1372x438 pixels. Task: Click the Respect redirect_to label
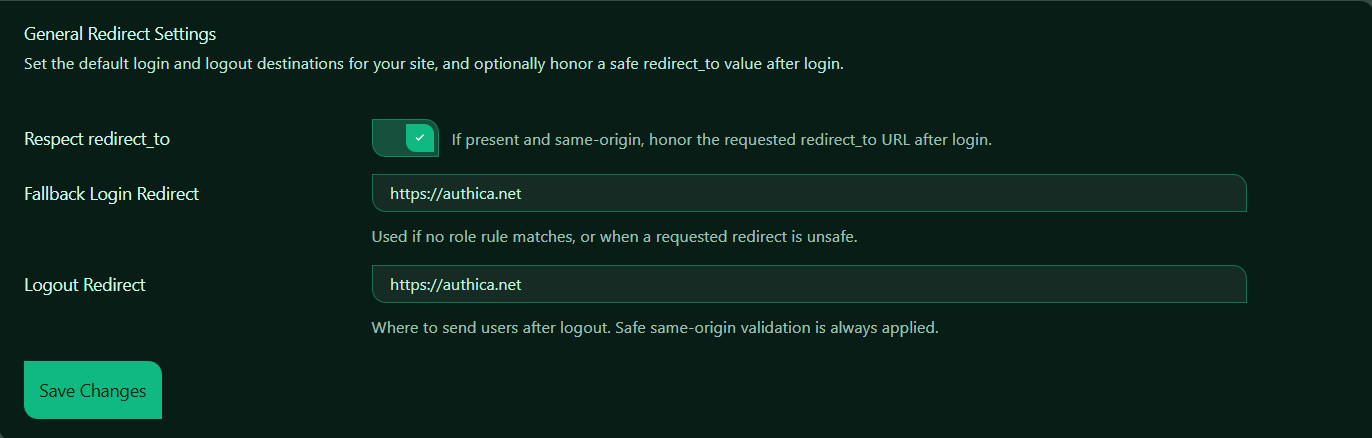point(97,139)
